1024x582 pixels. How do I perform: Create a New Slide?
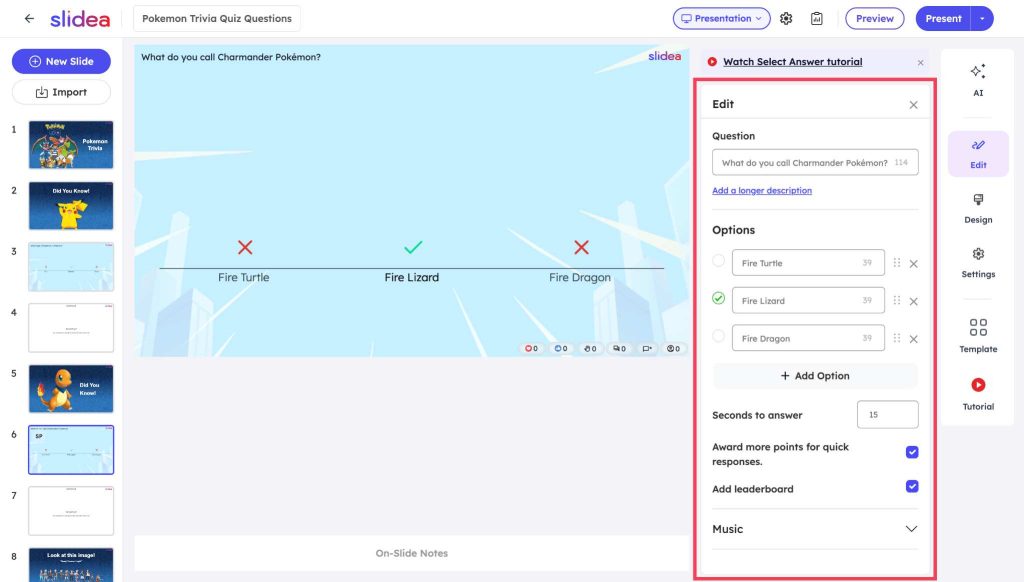coord(61,61)
